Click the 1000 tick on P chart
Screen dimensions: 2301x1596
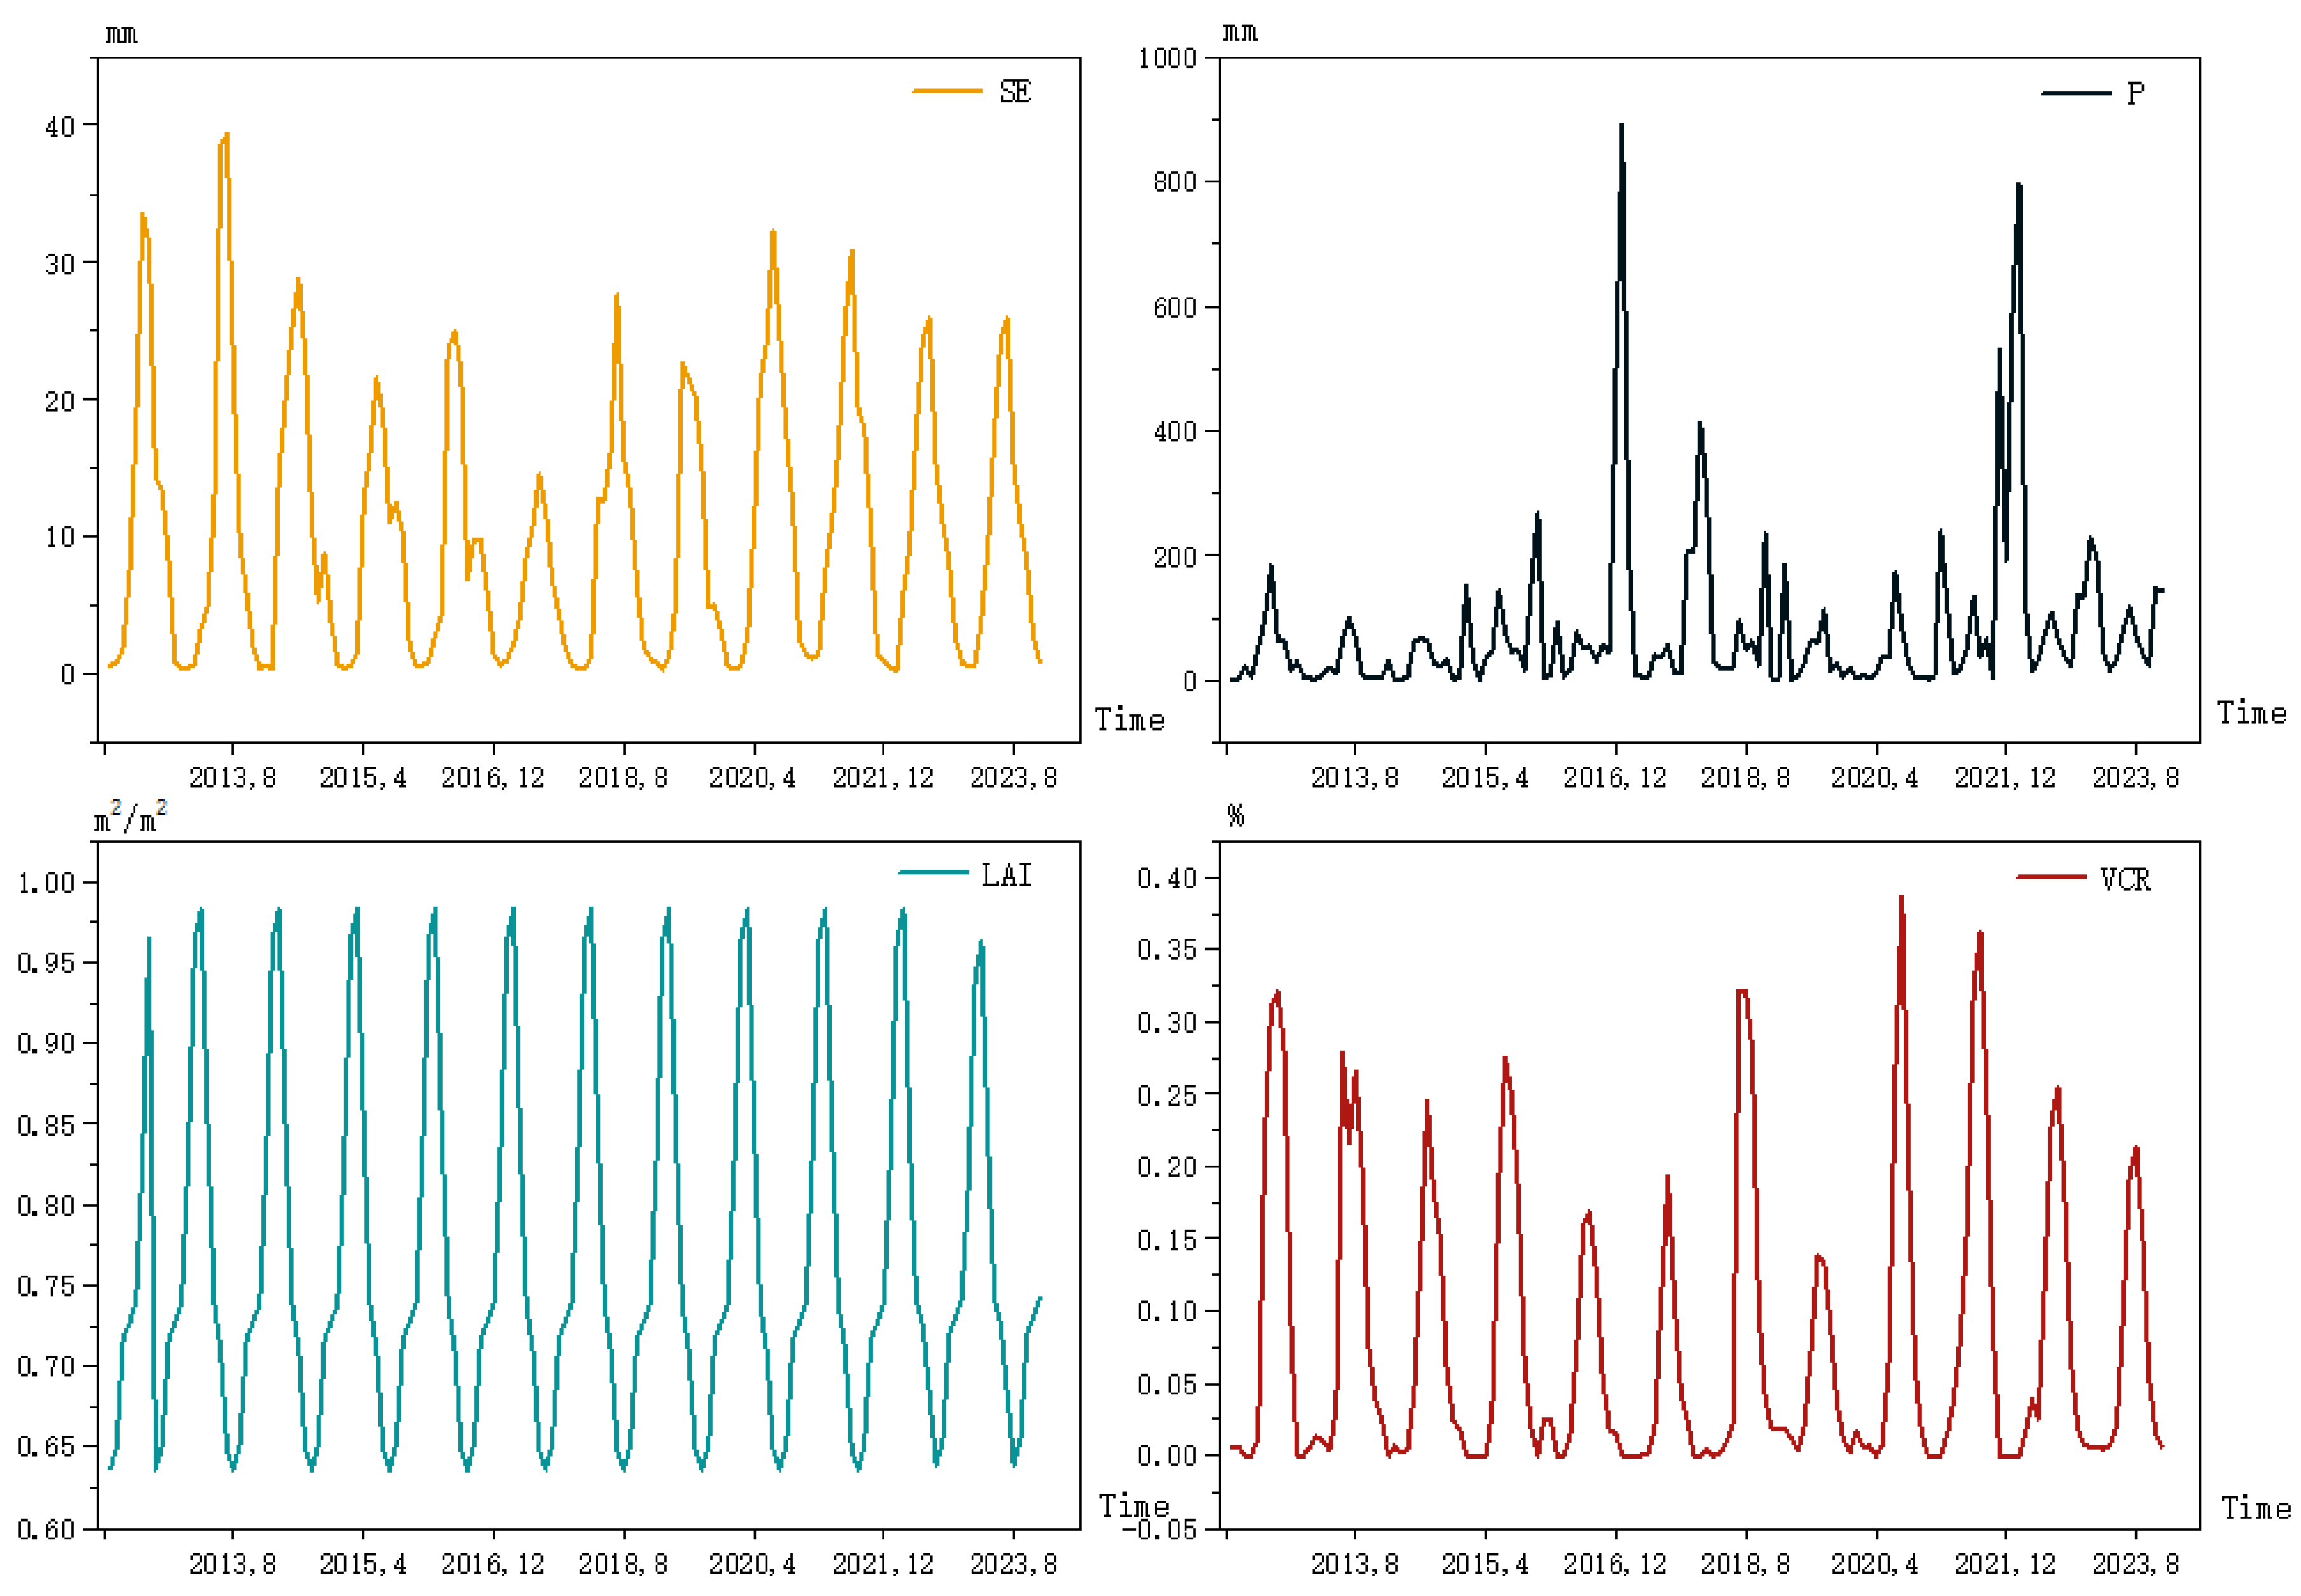pyautogui.click(x=1167, y=58)
